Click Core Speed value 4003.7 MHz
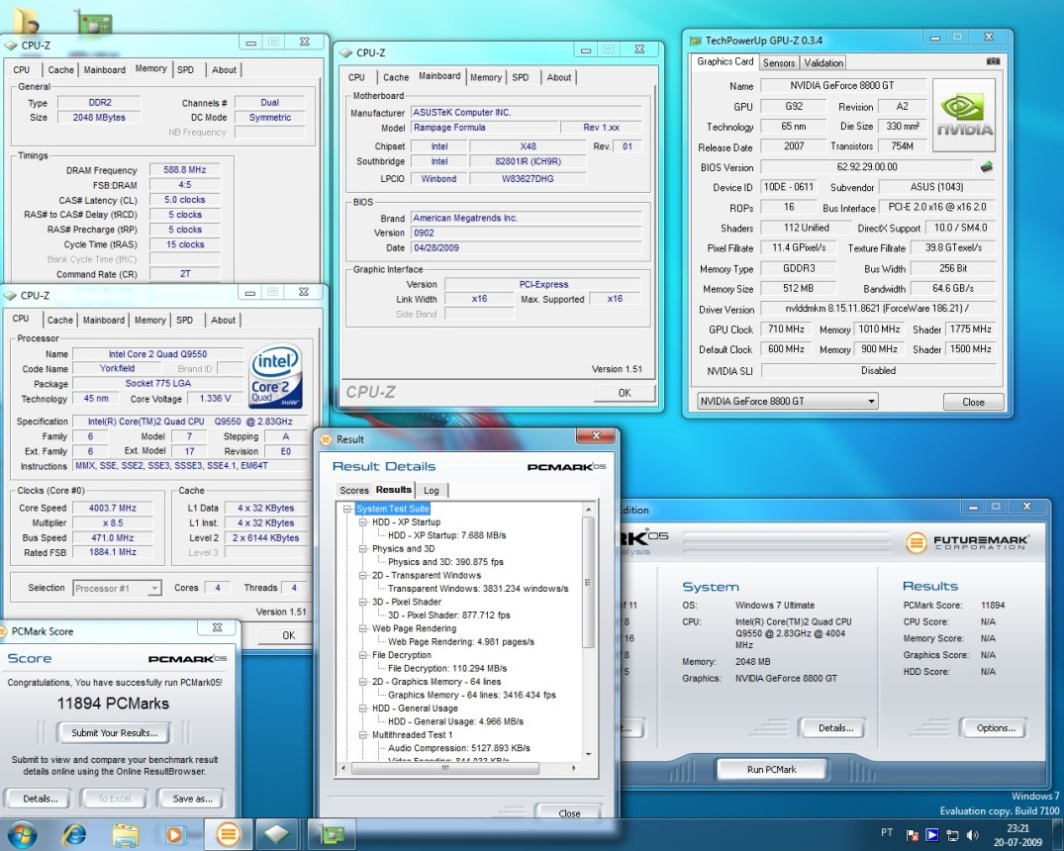1064x851 pixels. coord(113,508)
